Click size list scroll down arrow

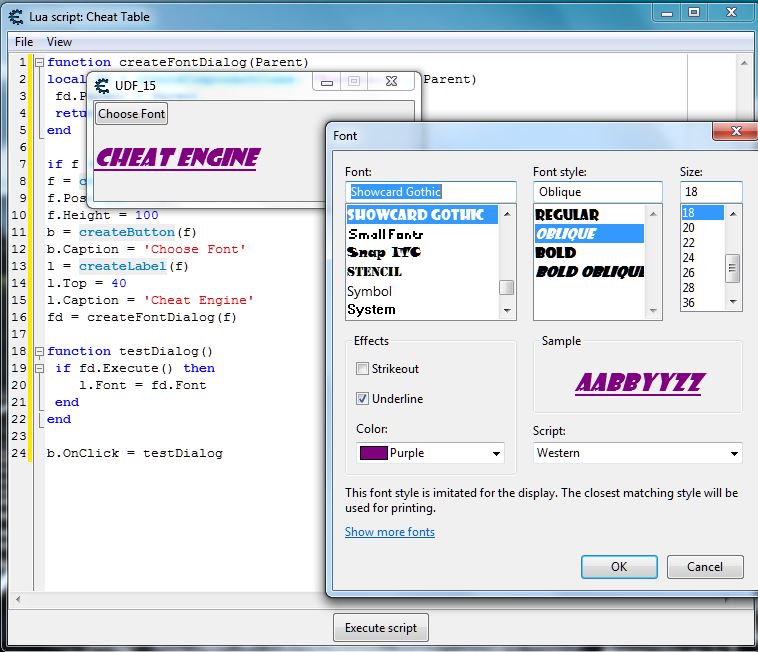pyautogui.click(x=733, y=302)
